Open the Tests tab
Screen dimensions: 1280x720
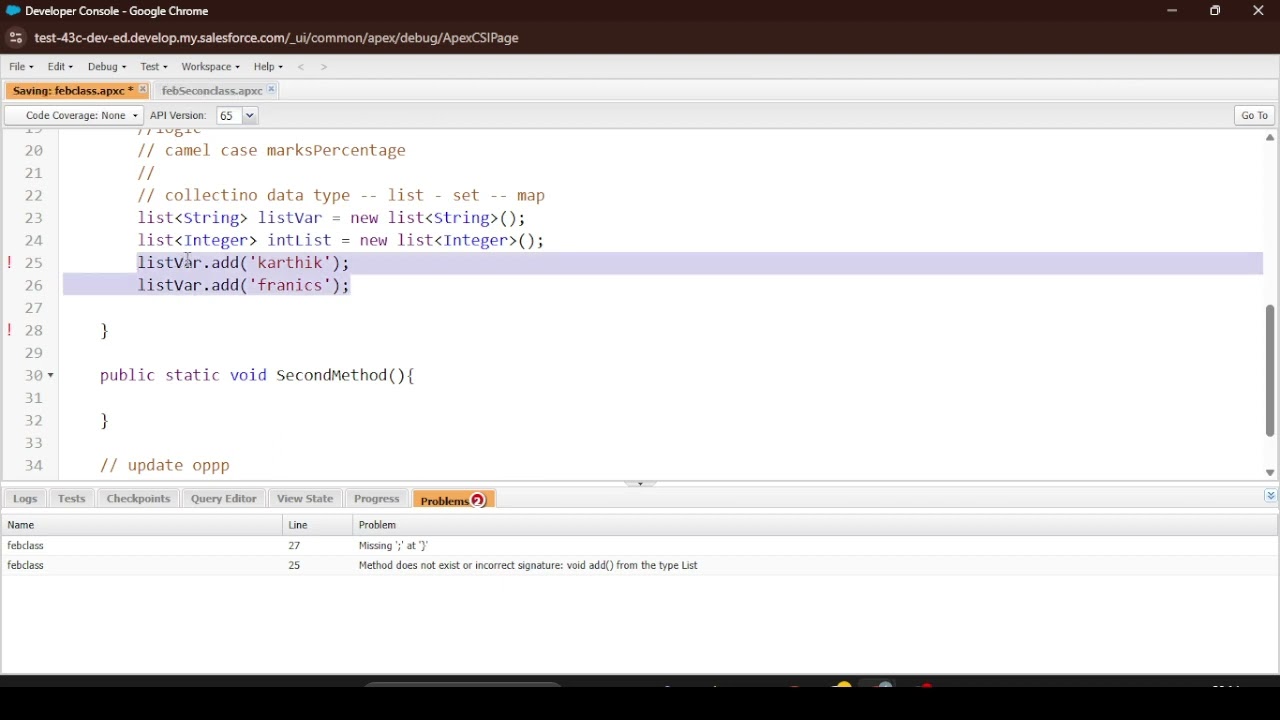pyautogui.click(x=71, y=499)
